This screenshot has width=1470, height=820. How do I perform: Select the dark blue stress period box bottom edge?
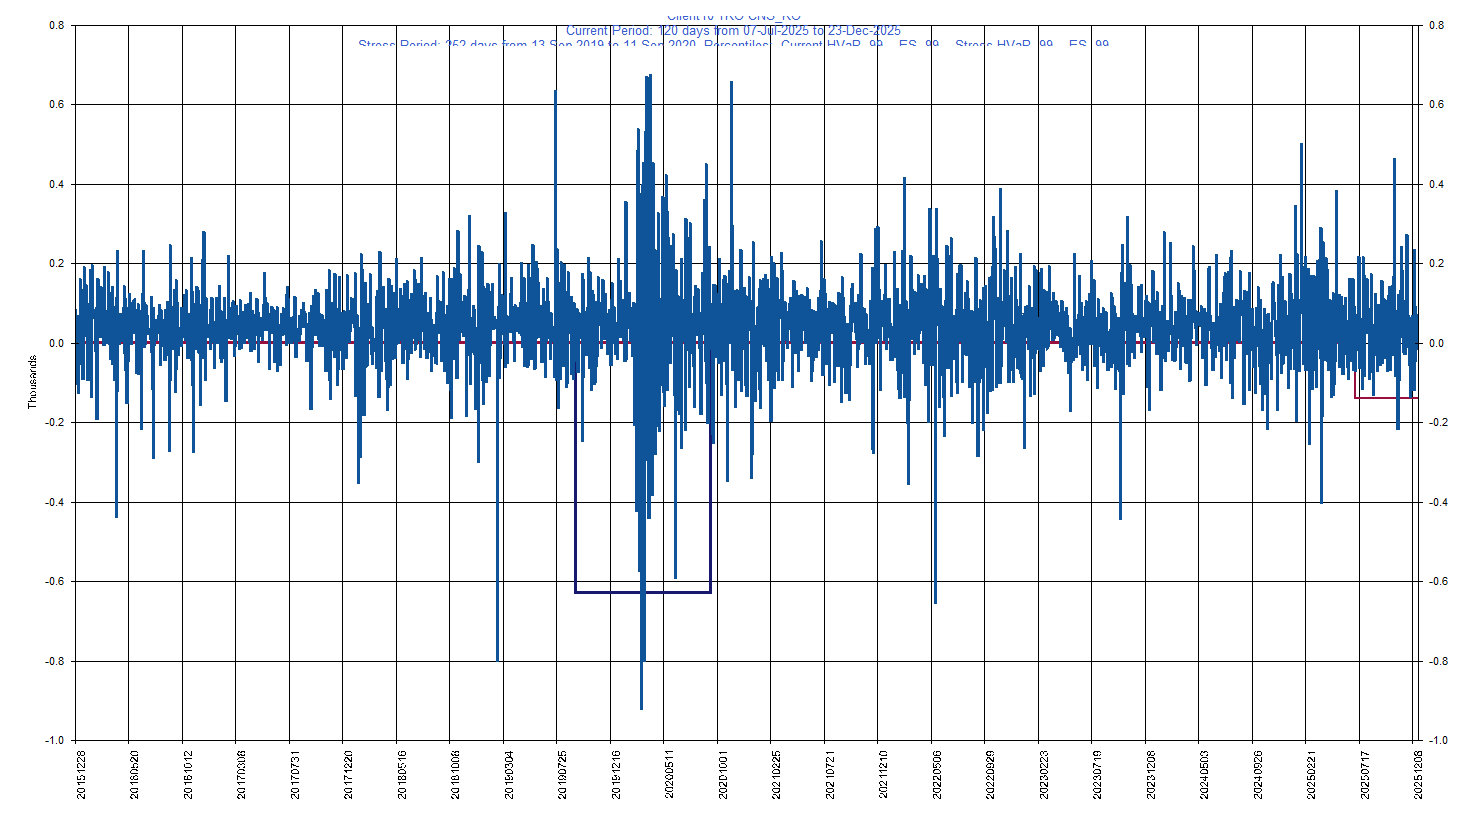coord(643,593)
